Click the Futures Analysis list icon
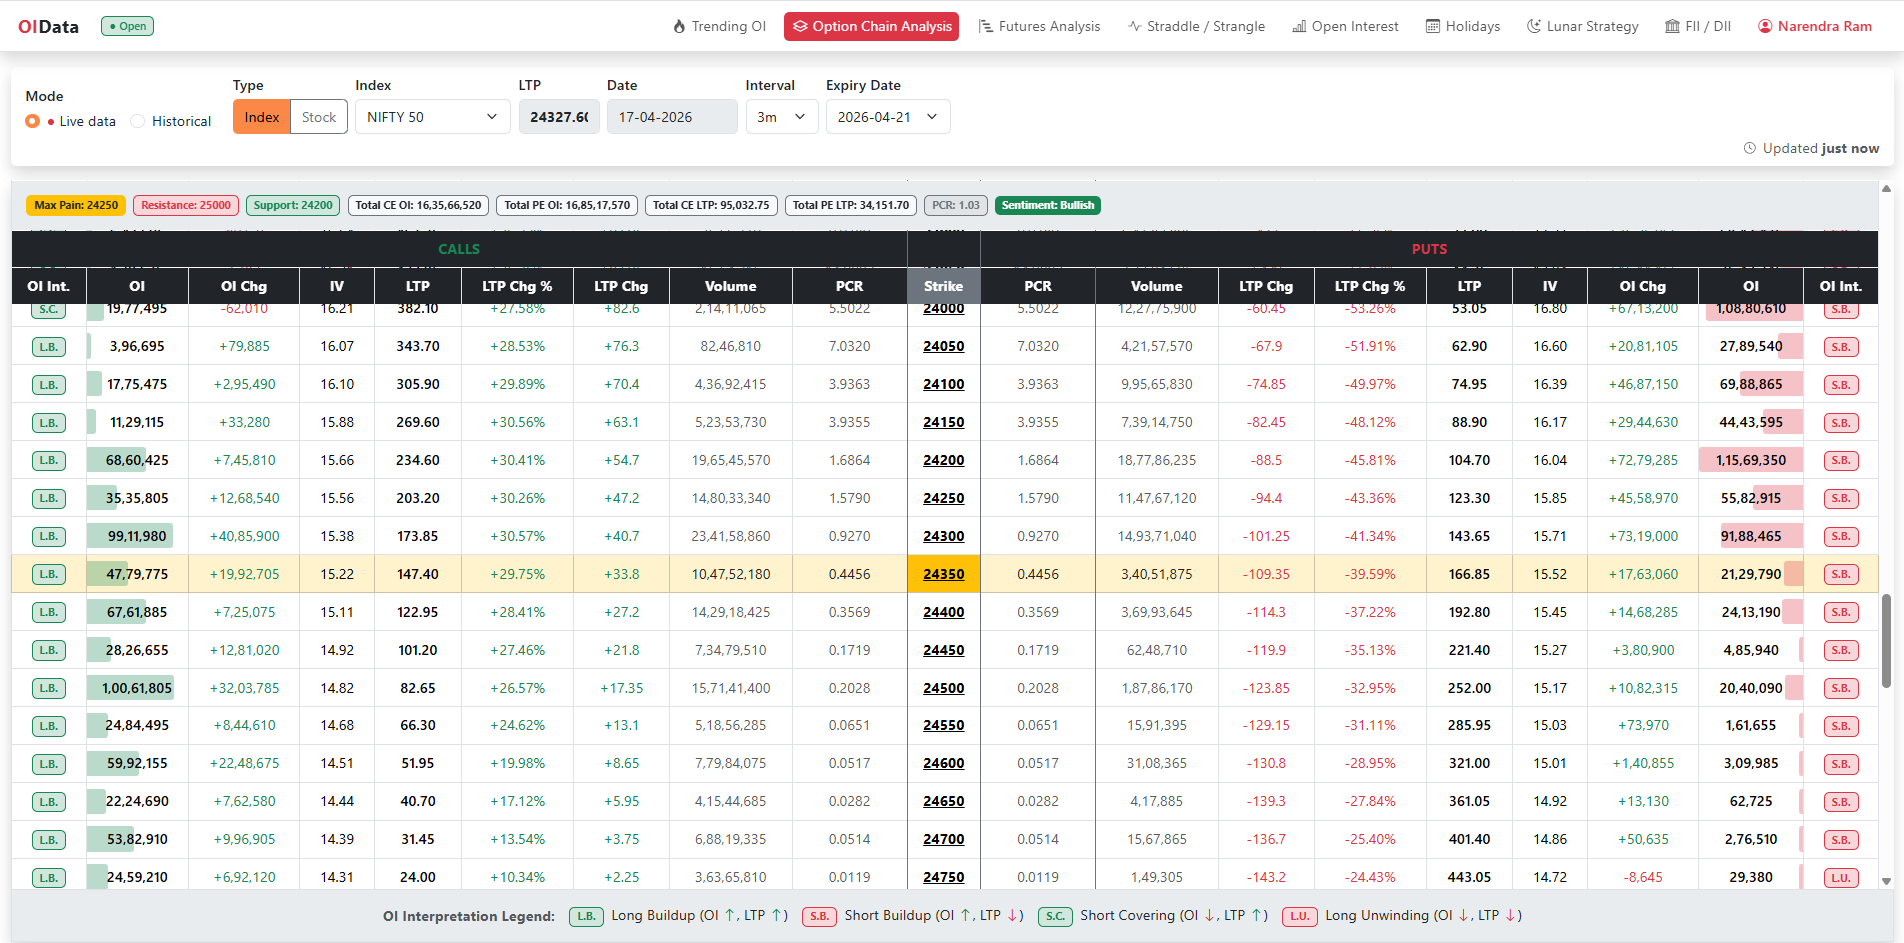The image size is (1904, 943). click(985, 27)
